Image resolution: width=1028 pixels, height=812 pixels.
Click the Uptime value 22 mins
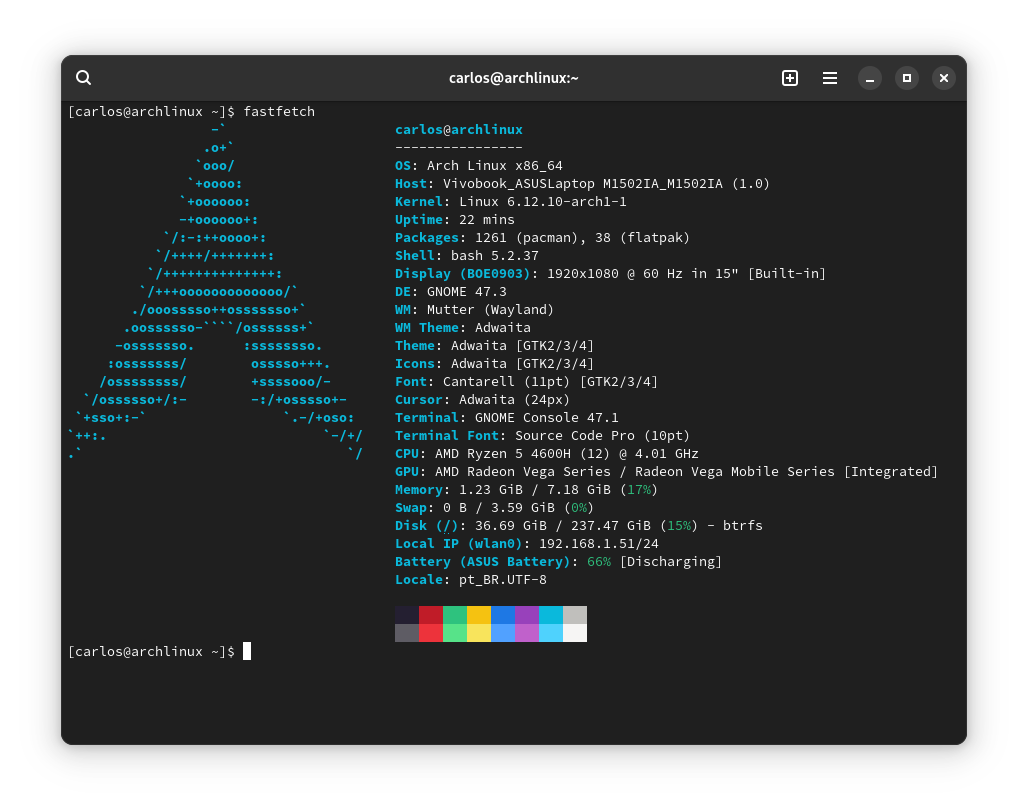coord(486,220)
